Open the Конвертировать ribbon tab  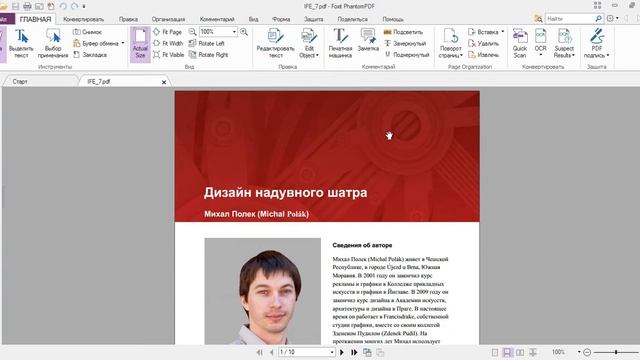coord(84,19)
